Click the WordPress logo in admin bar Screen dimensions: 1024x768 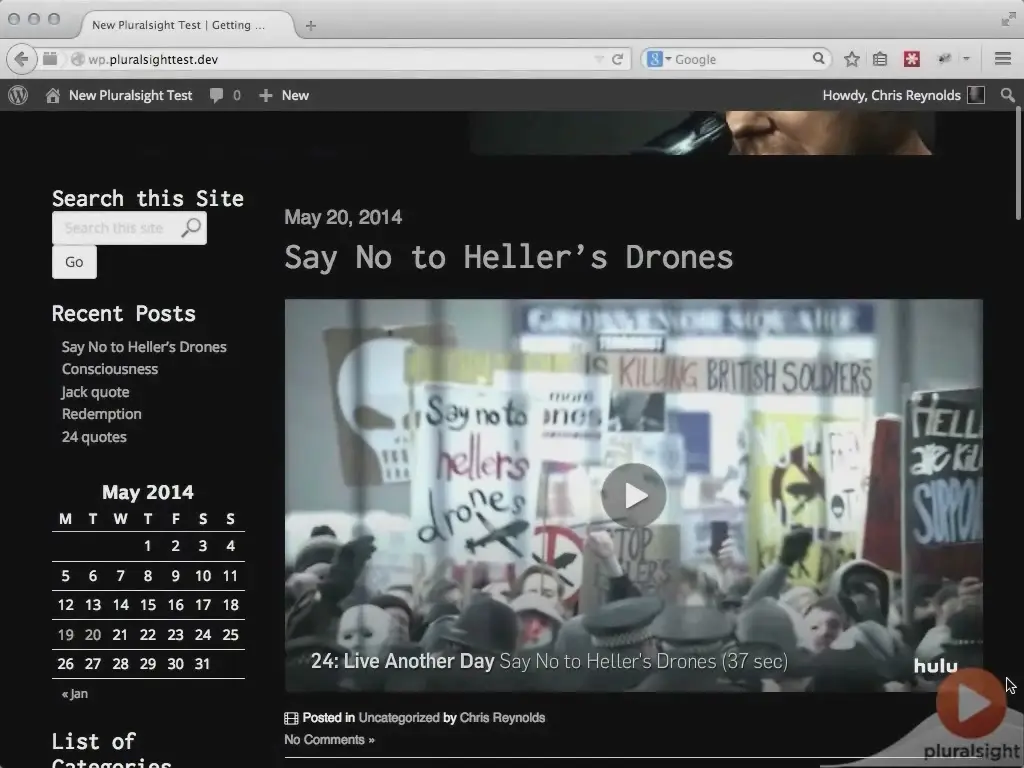[18, 95]
